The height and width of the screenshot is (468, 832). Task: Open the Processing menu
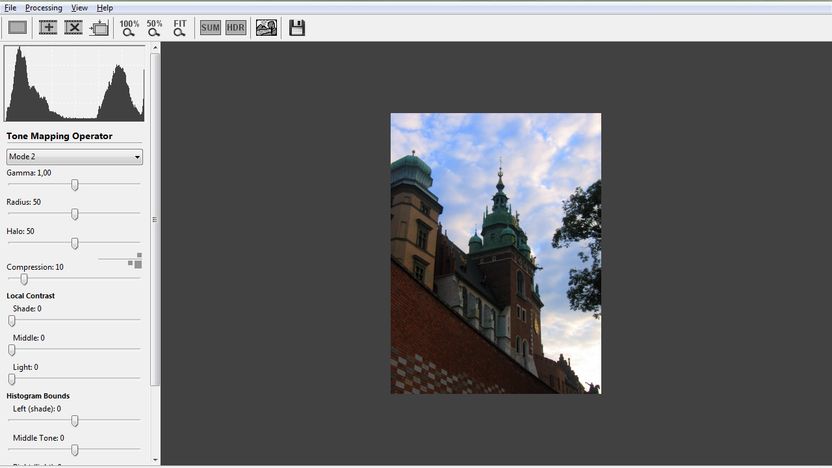point(44,7)
